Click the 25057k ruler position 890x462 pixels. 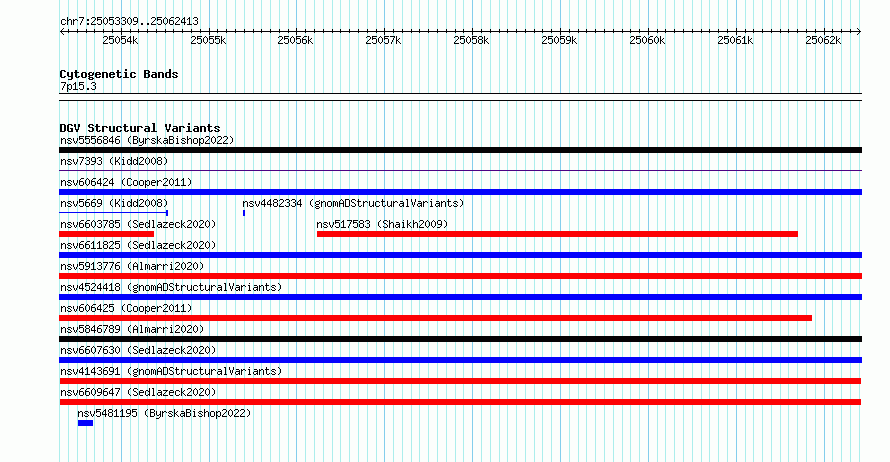(x=383, y=40)
